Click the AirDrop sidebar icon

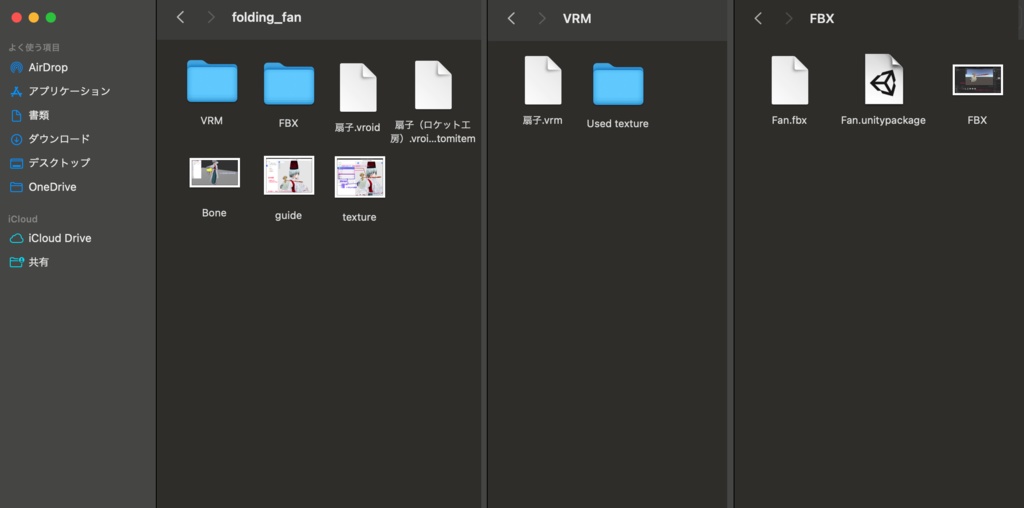click(x=16, y=67)
